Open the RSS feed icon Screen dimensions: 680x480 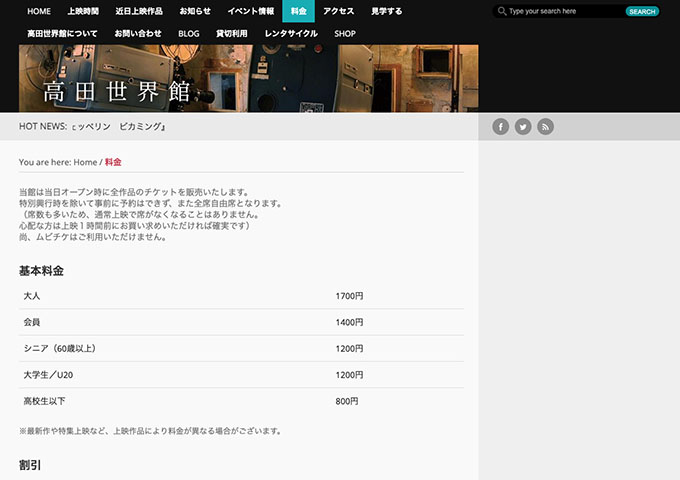coord(545,126)
